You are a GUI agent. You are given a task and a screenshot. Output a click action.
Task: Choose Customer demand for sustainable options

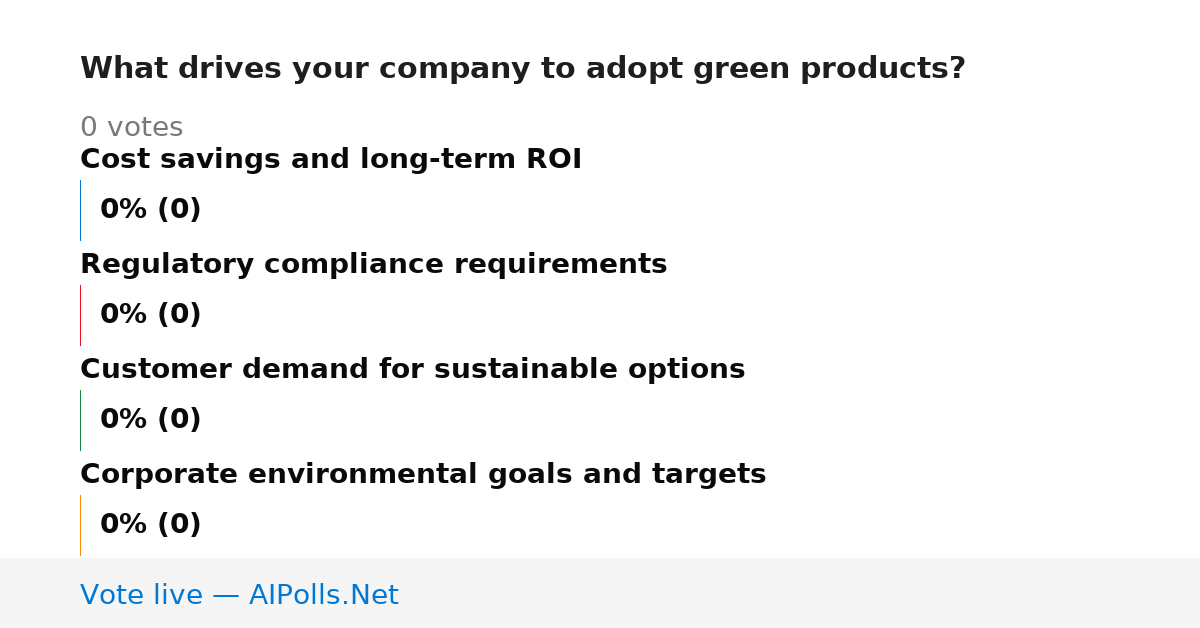[412, 369]
